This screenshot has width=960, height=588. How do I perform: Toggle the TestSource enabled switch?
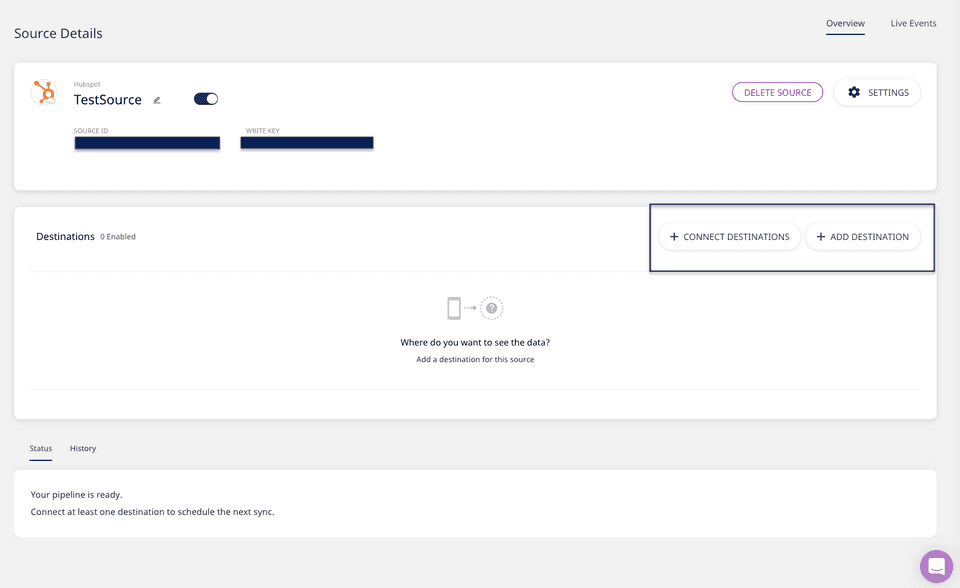pyautogui.click(x=206, y=99)
